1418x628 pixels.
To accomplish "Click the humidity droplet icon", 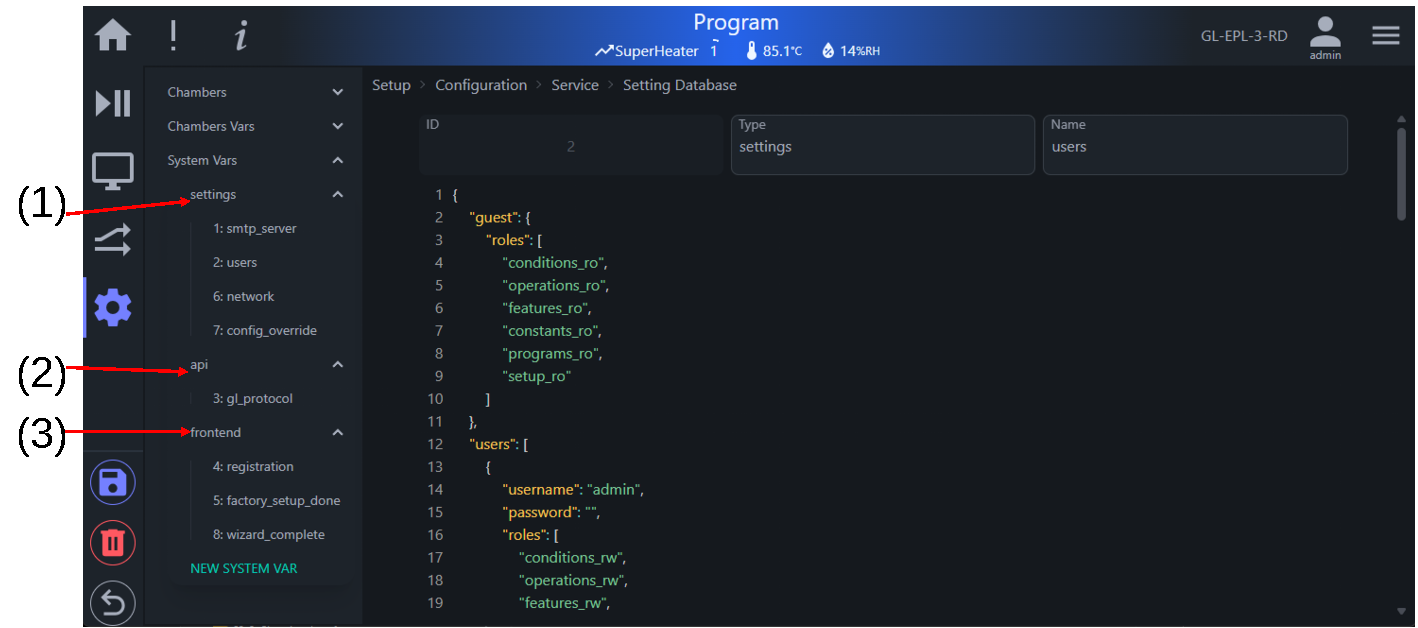I will coord(828,51).
